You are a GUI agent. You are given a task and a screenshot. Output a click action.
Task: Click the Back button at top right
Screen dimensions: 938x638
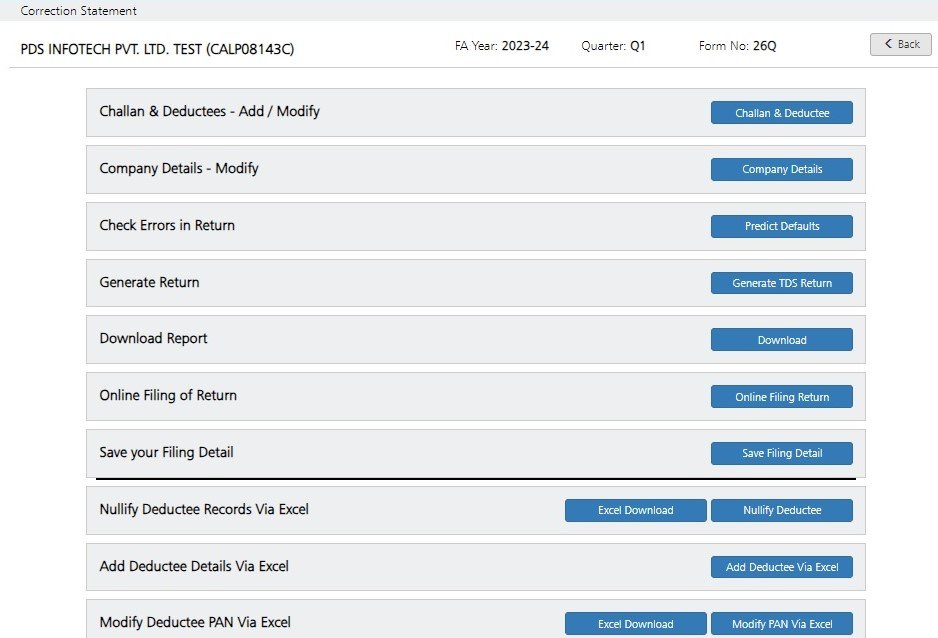click(899, 44)
